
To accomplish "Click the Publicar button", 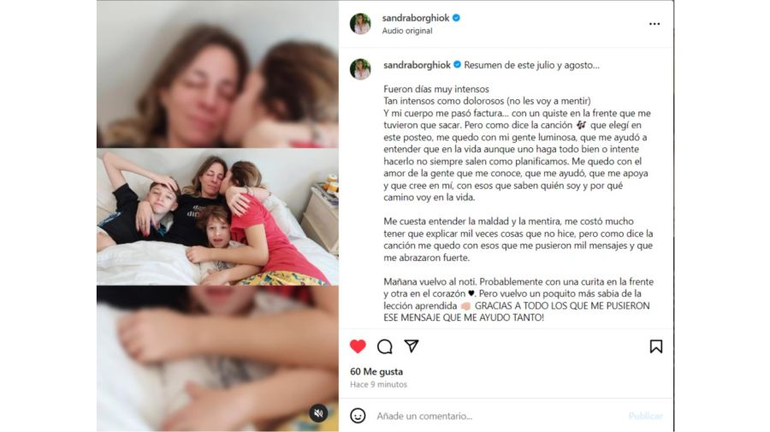I will coord(646,416).
